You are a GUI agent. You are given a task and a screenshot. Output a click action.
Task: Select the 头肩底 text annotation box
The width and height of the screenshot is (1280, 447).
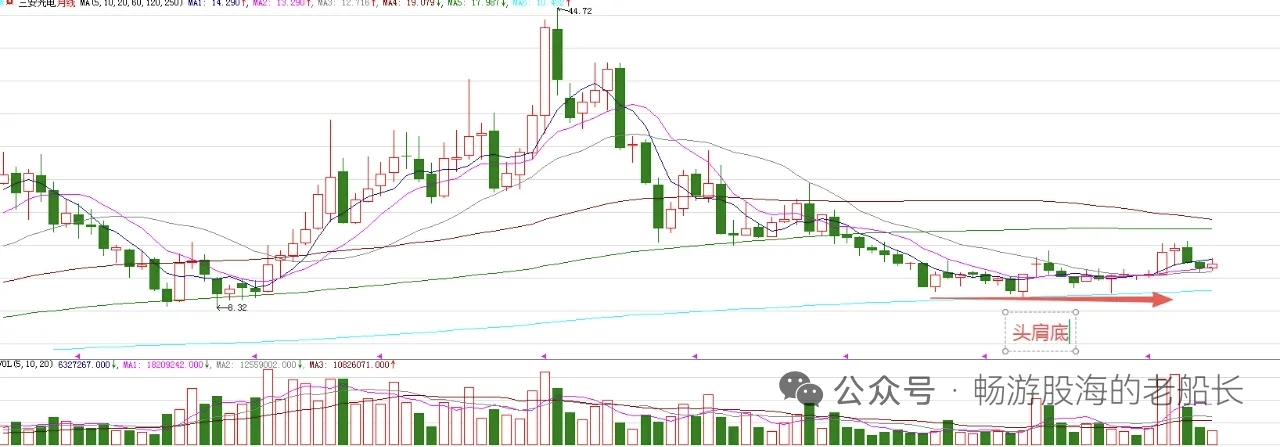point(1040,332)
